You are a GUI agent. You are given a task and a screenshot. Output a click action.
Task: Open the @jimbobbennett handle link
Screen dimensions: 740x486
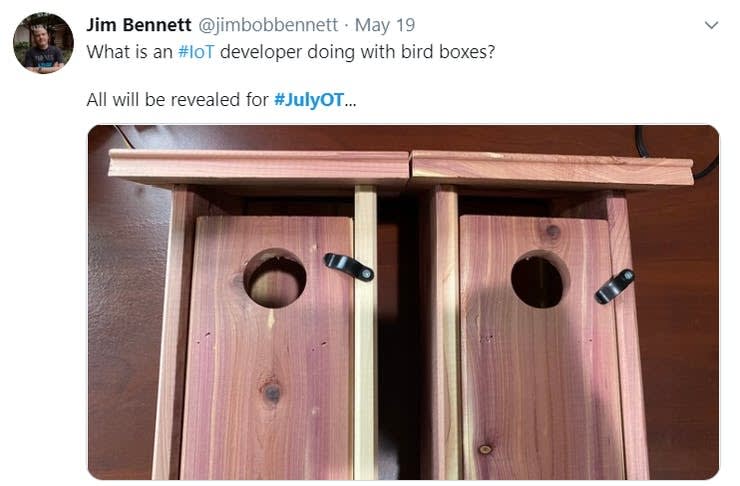(268, 25)
